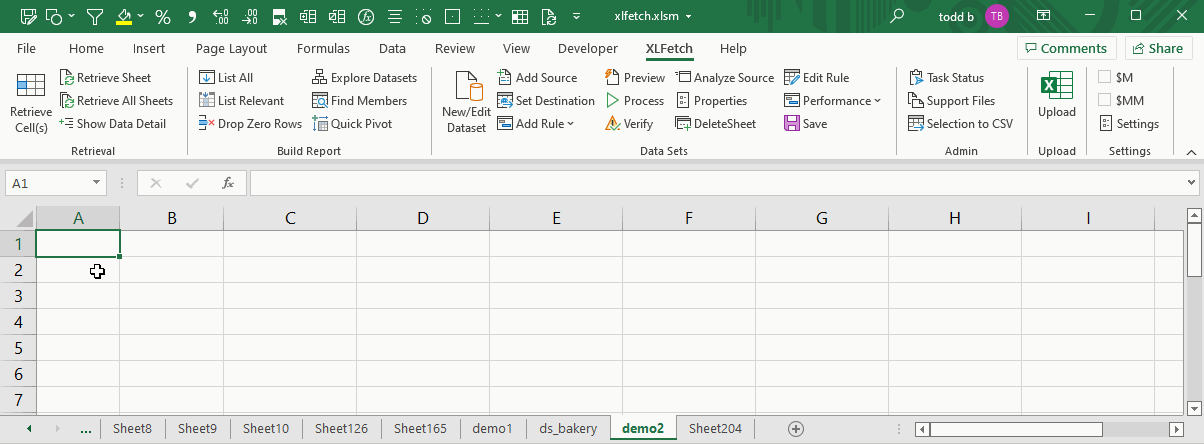Enable the $MM checkbox

tap(1105, 101)
